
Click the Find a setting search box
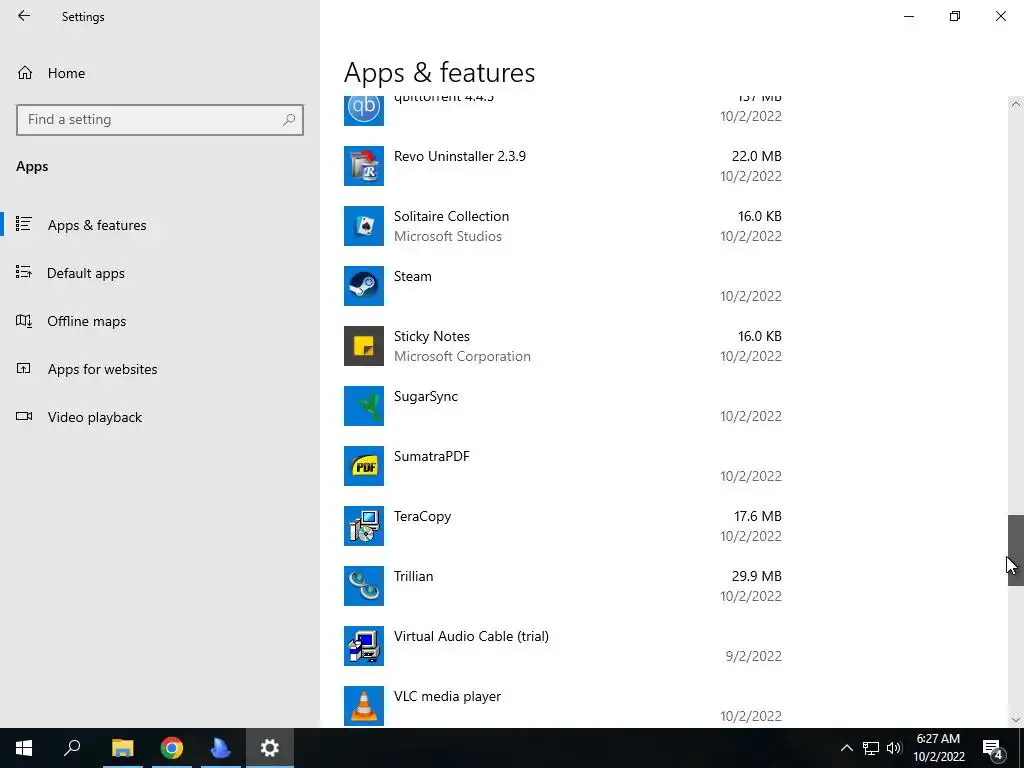click(160, 120)
